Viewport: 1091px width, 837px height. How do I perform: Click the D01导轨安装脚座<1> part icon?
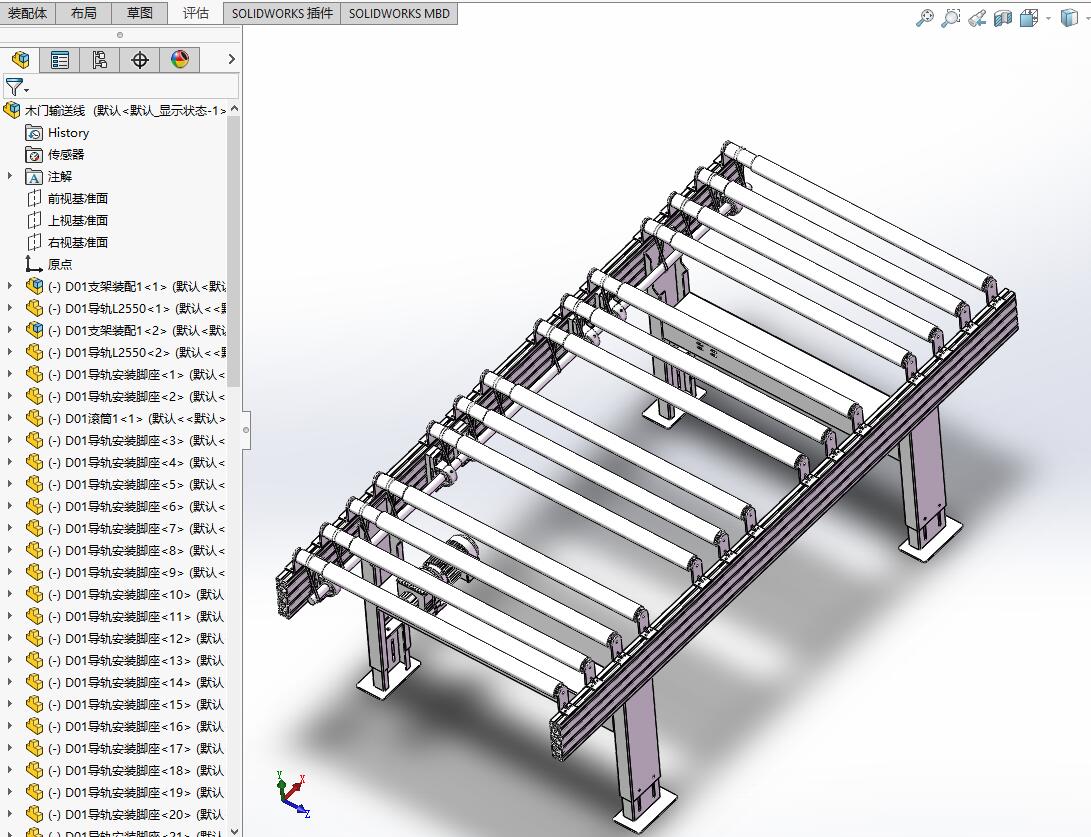[34, 374]
